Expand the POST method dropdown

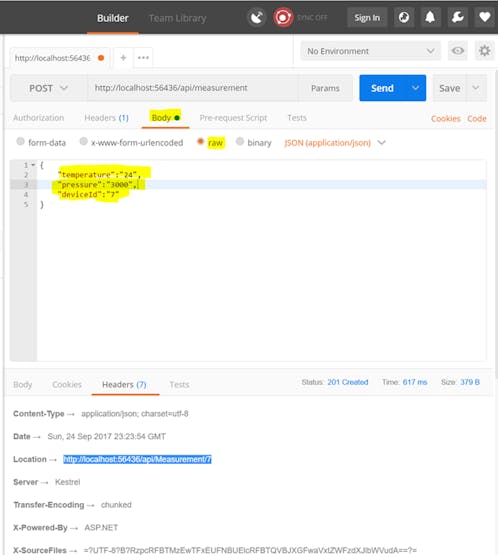[x=49, y=88]
